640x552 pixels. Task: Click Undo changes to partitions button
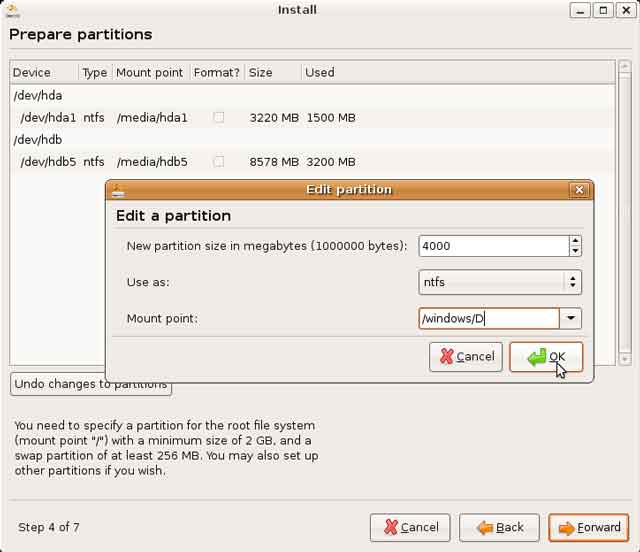pos(90,384)
